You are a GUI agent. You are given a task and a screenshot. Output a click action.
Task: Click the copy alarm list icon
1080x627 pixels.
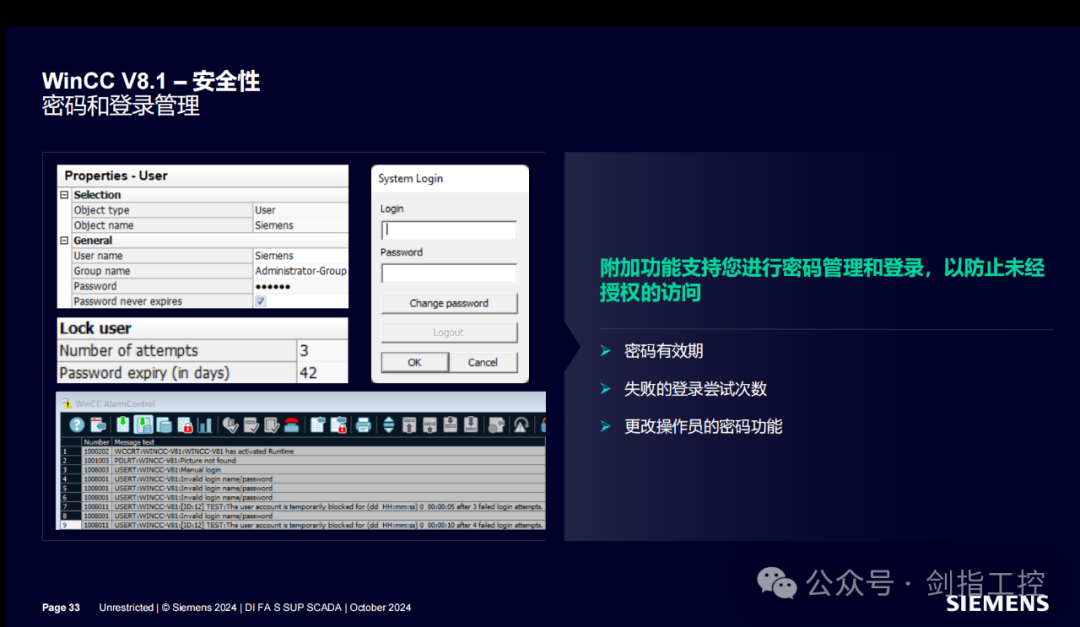[162, 423]
